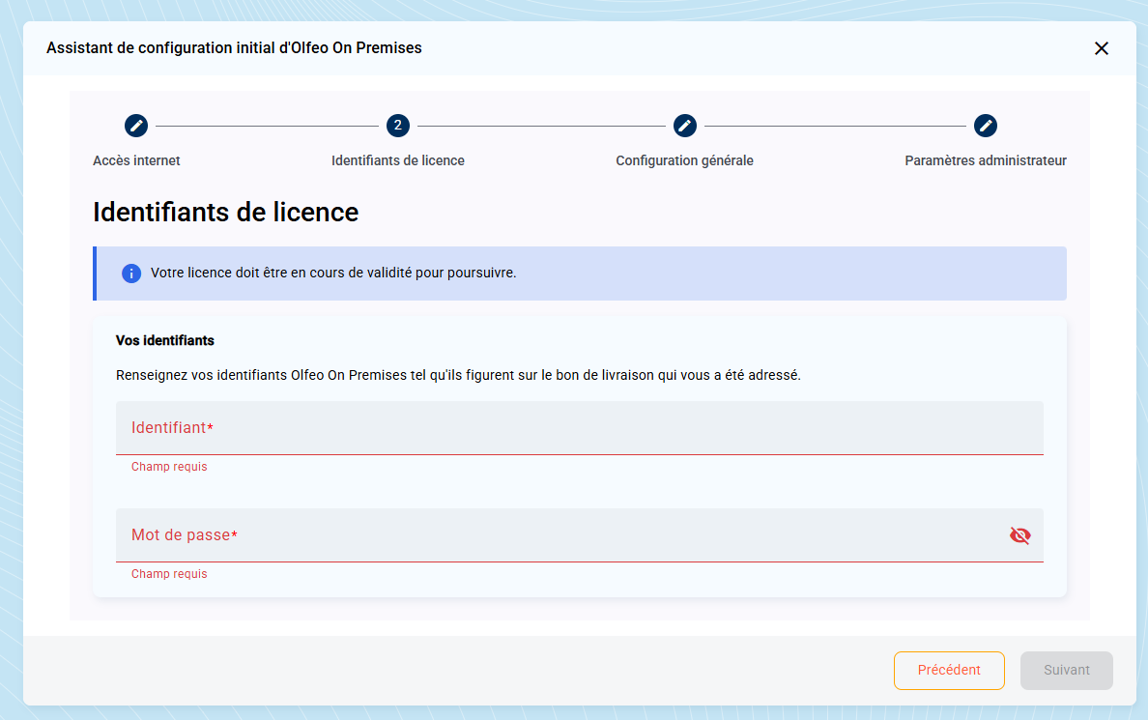This screenshot has height=720, width=1148.
Task: Click the "Vos identifiants" section heading
Action: pos(165,341)
